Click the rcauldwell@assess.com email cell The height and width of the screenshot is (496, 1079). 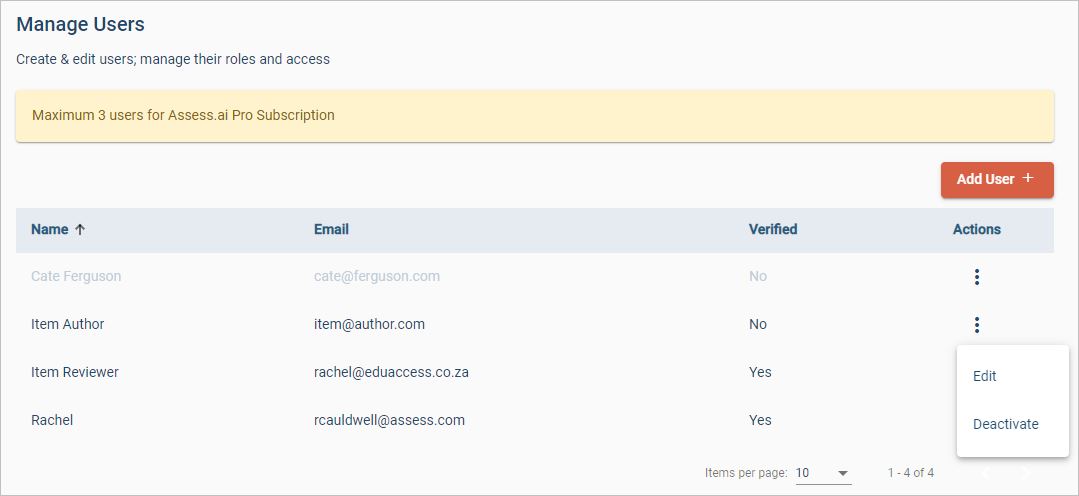[389, 420]
